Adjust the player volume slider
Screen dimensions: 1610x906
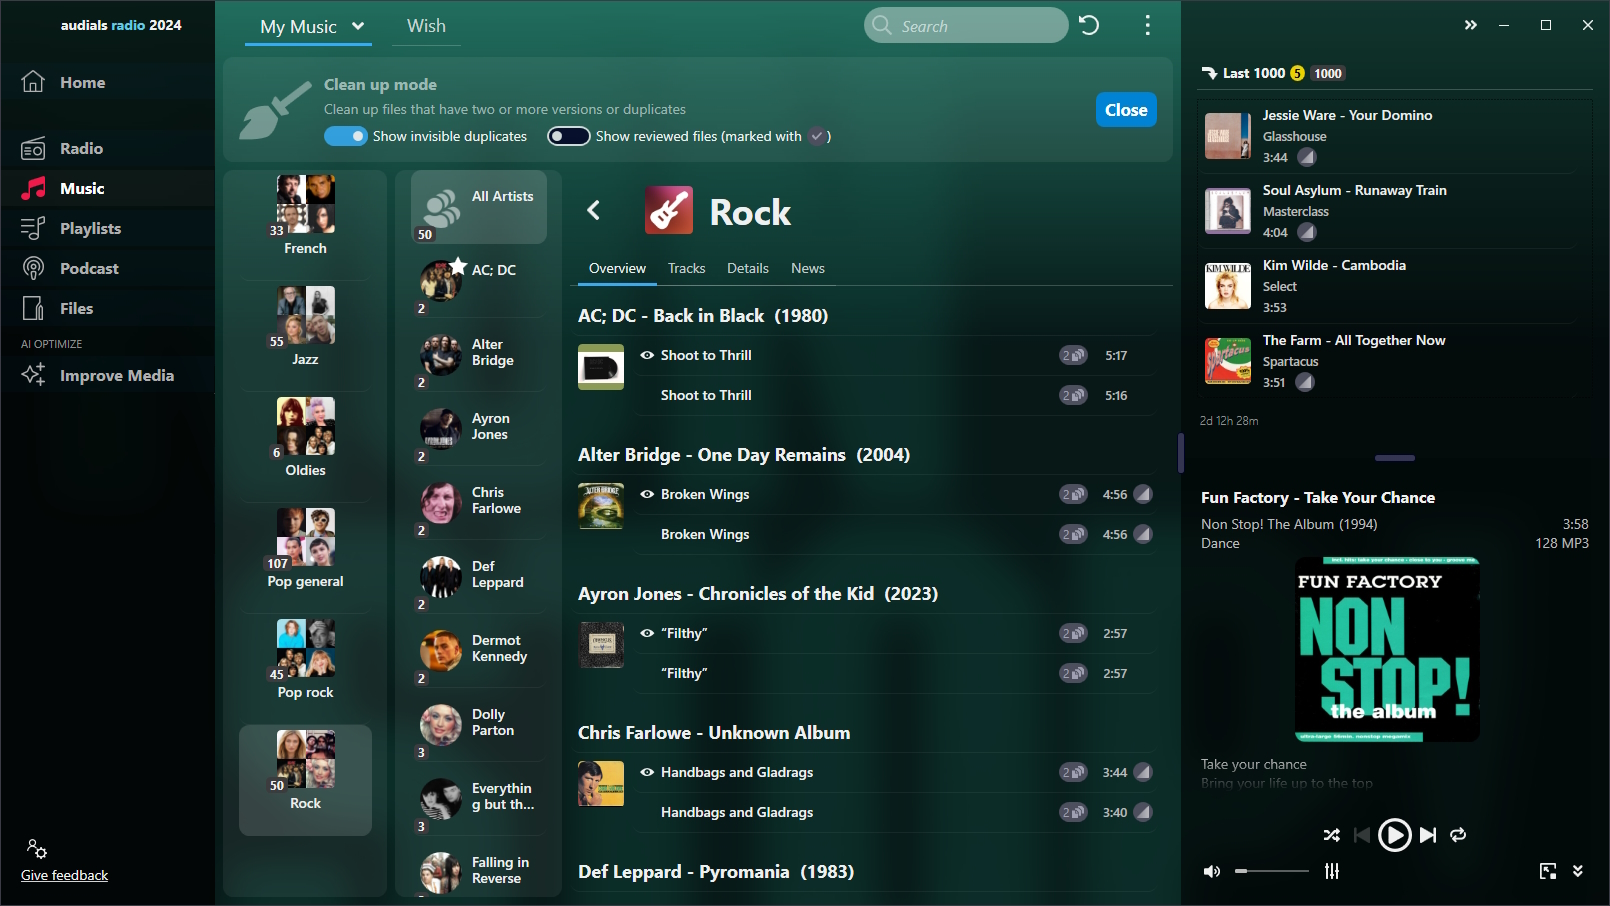coord(1271,871)
